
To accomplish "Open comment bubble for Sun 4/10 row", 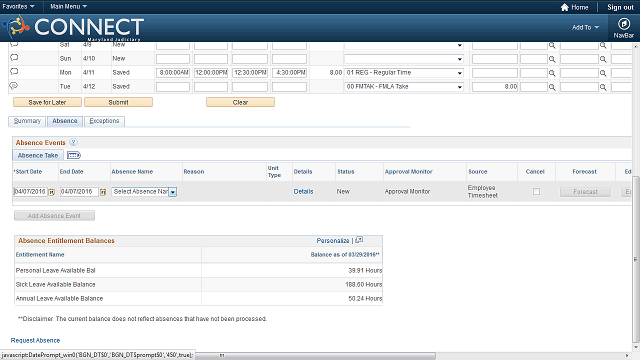I will pos(14,58).
